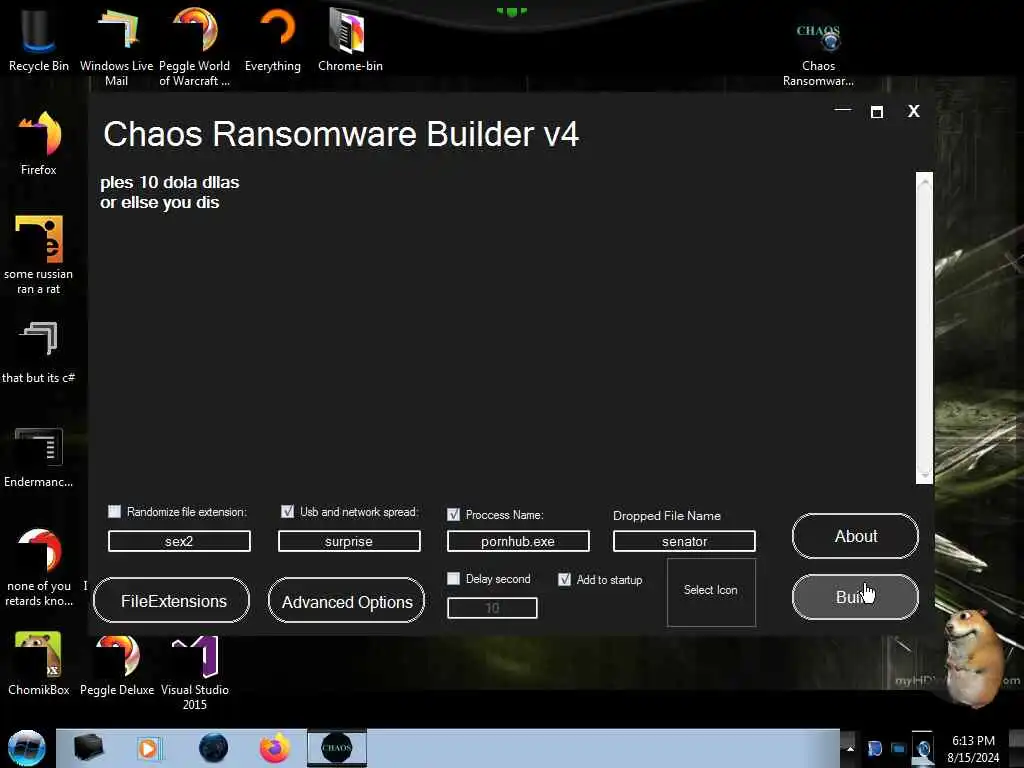Click the dark globe icon in the taskbar
1024x768 pixels.
point(214,748)
